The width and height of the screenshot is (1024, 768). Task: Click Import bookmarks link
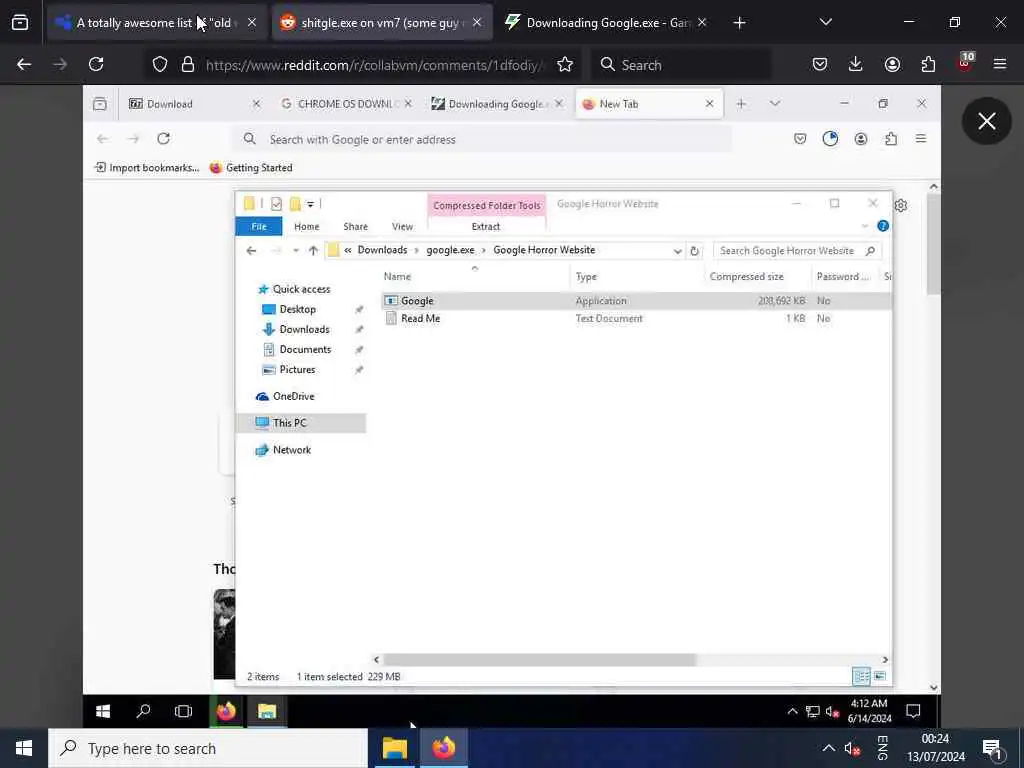tap(147, 168)
